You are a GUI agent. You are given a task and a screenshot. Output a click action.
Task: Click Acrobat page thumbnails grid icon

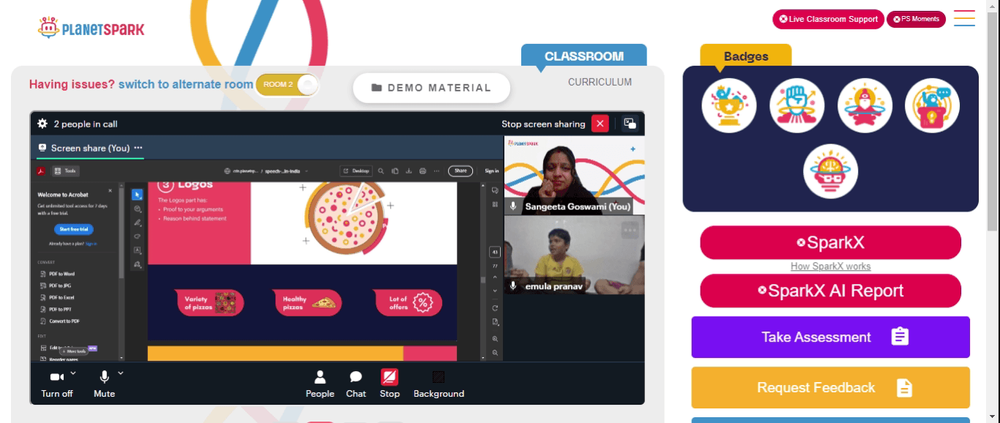click(x=495, y=204)
